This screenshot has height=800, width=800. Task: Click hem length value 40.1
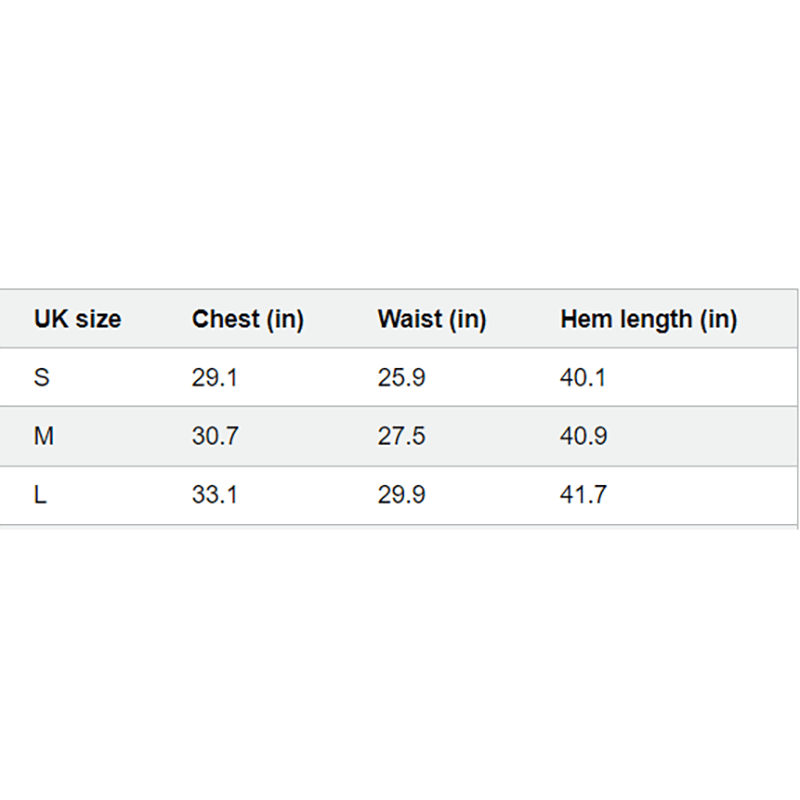pyautogui.click(x=583, y=378)
